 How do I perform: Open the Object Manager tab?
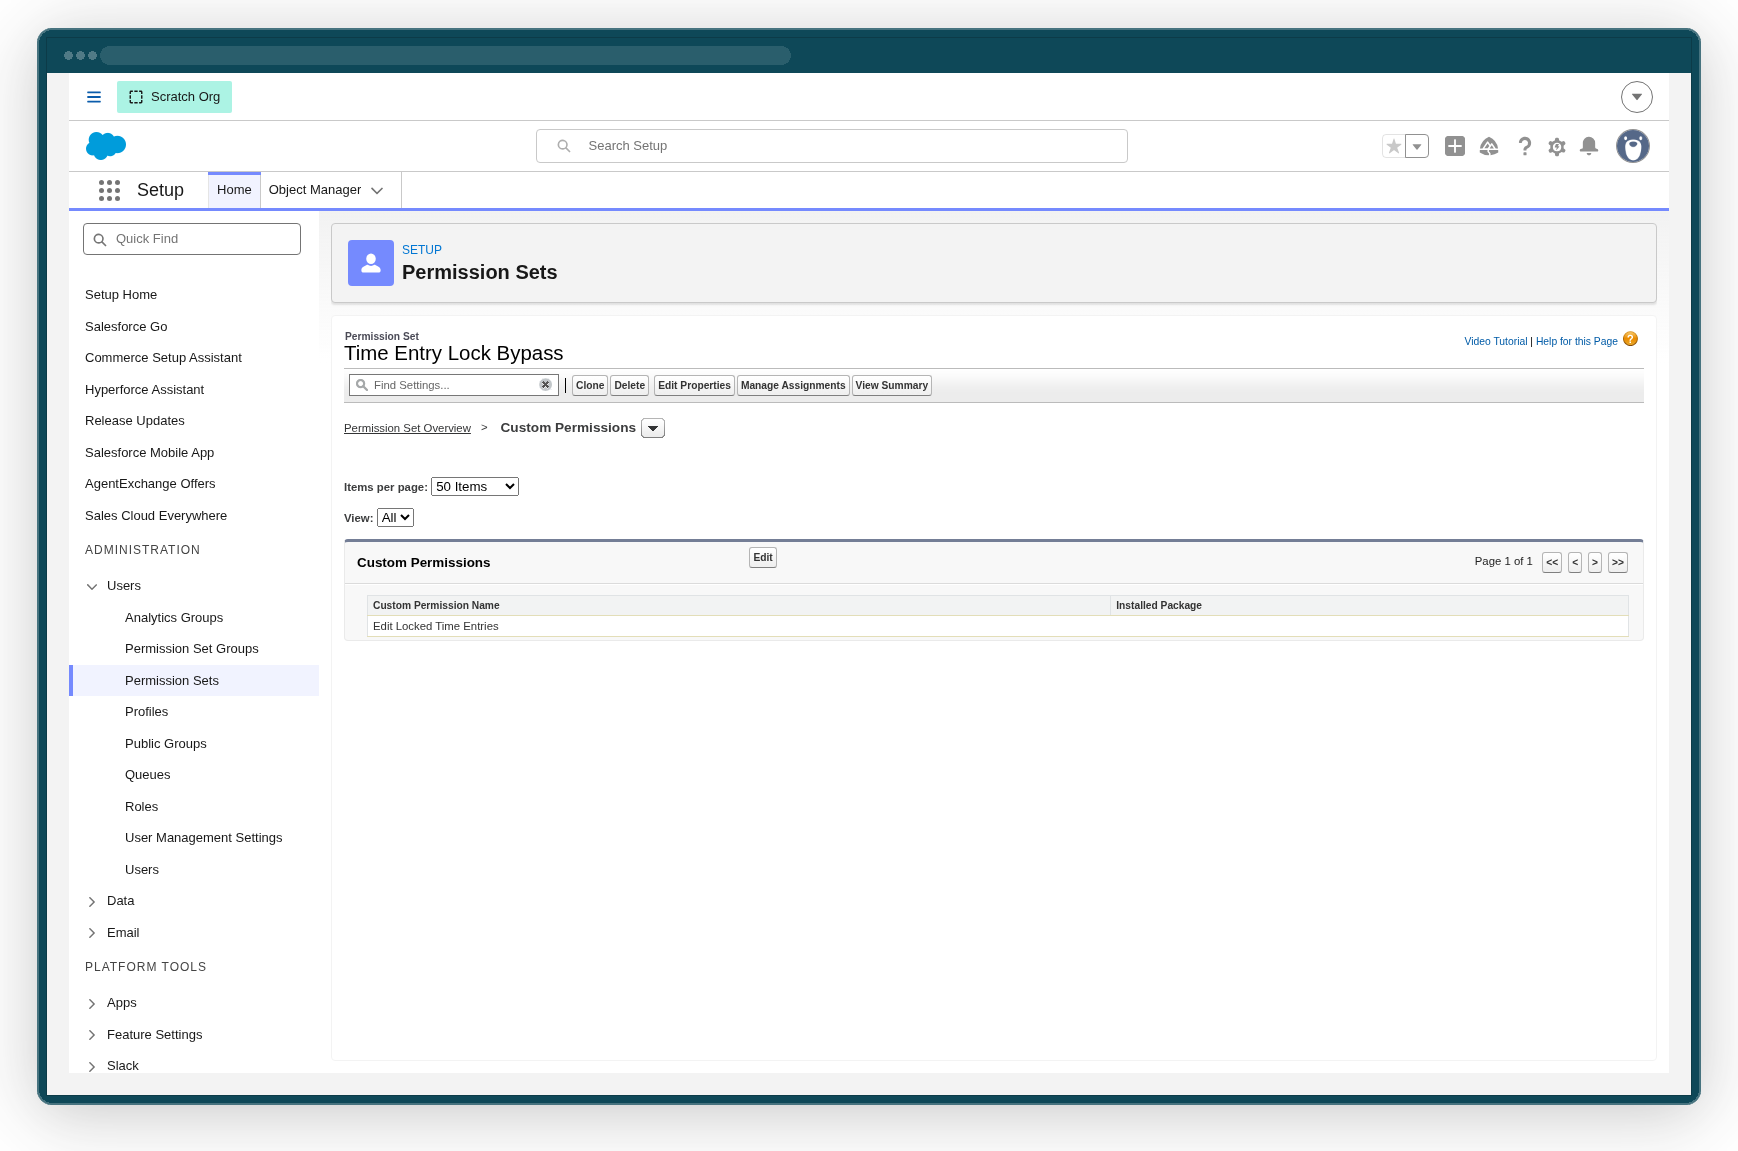[315, 190]
